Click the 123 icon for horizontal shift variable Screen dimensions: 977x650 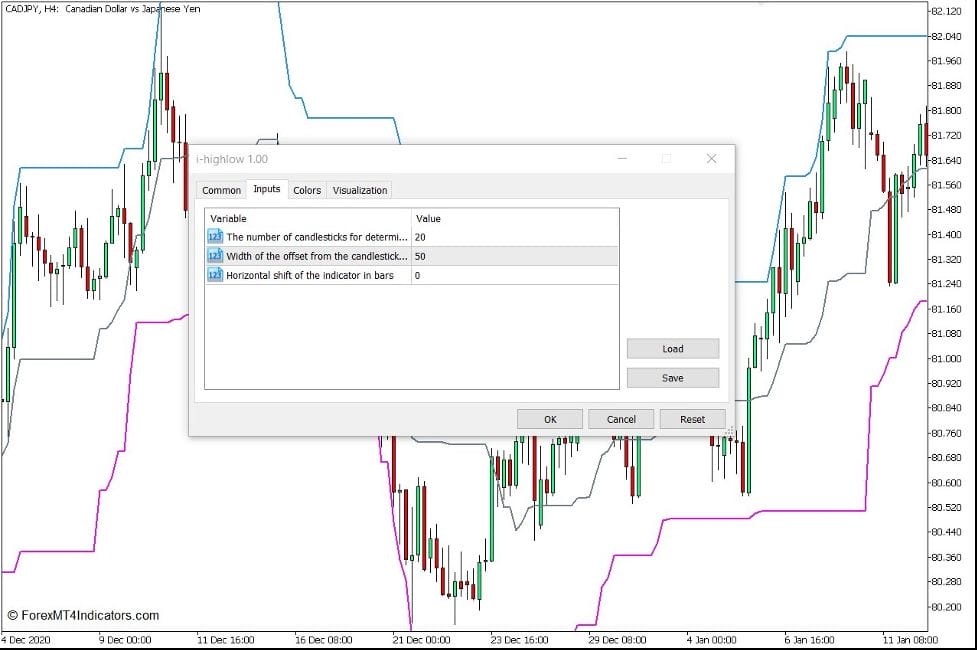click(213, 276)
